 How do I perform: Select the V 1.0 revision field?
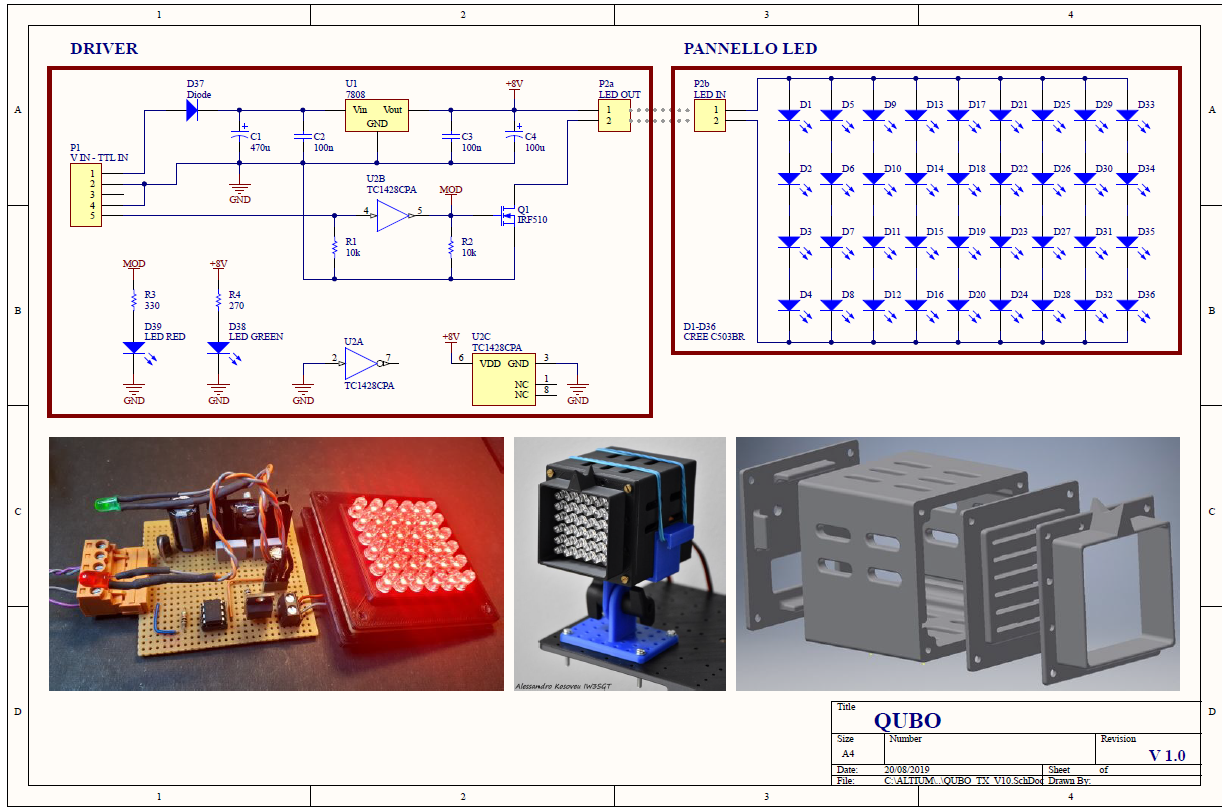pos(1166,755)
